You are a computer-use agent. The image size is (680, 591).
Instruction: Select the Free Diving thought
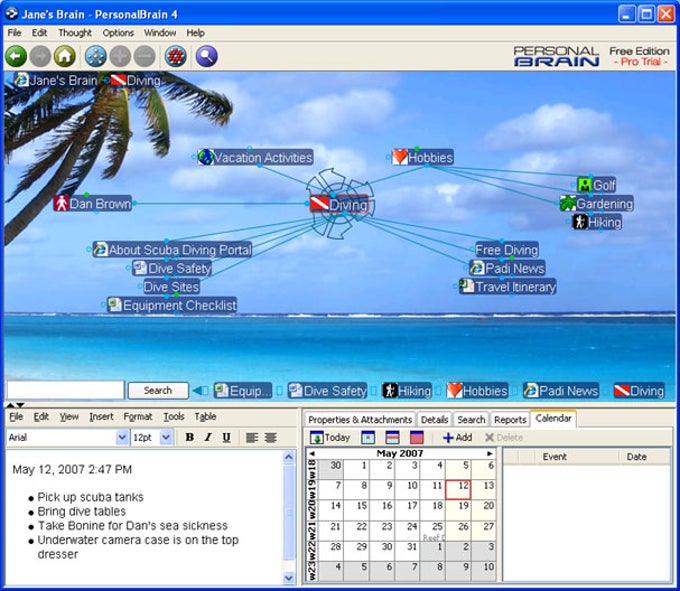[507, 250]
